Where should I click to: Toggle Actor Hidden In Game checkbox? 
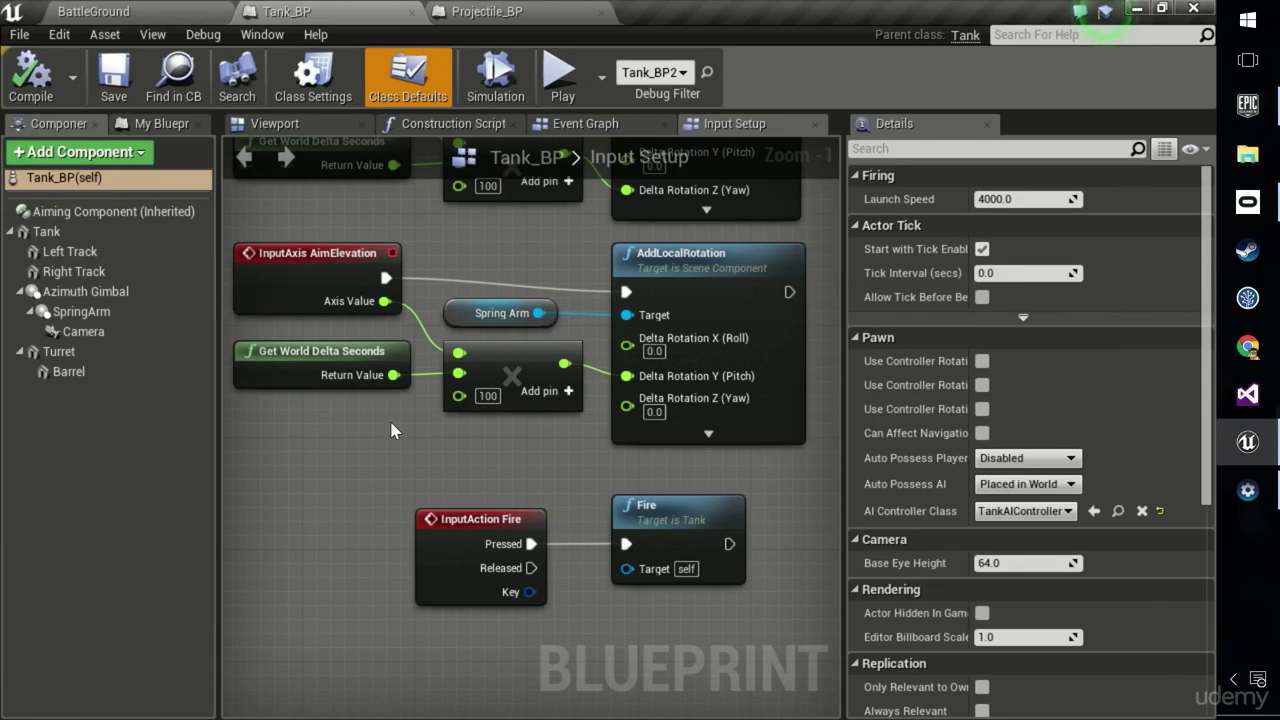click(x=982, y=613)
